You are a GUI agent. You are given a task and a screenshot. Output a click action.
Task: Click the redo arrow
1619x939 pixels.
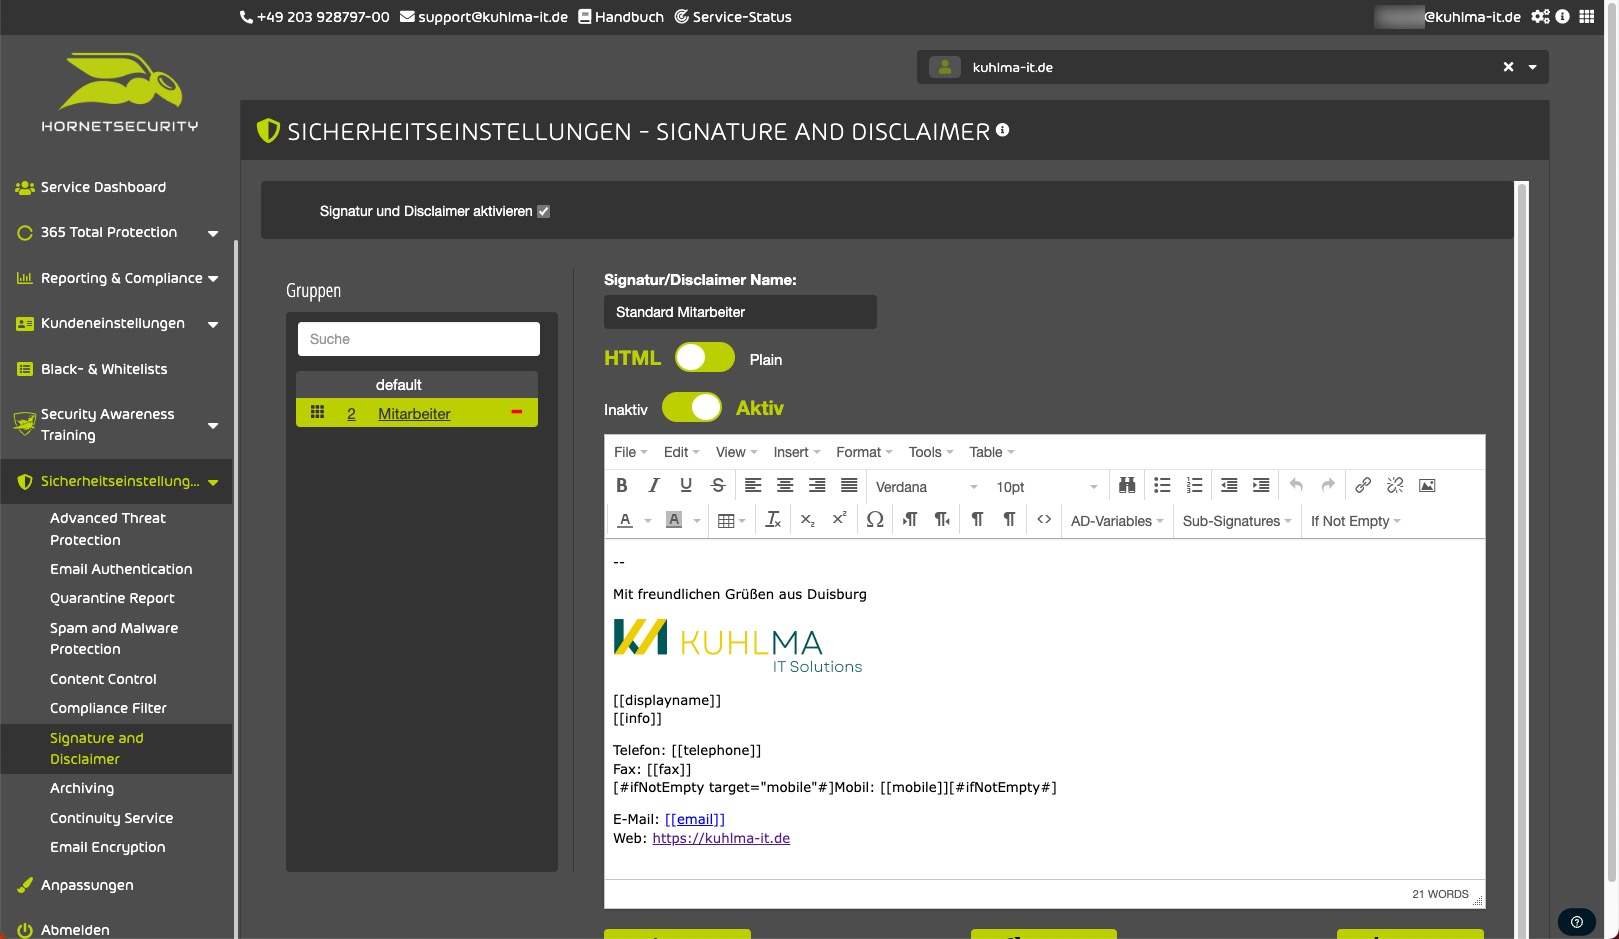point(1328,486)
